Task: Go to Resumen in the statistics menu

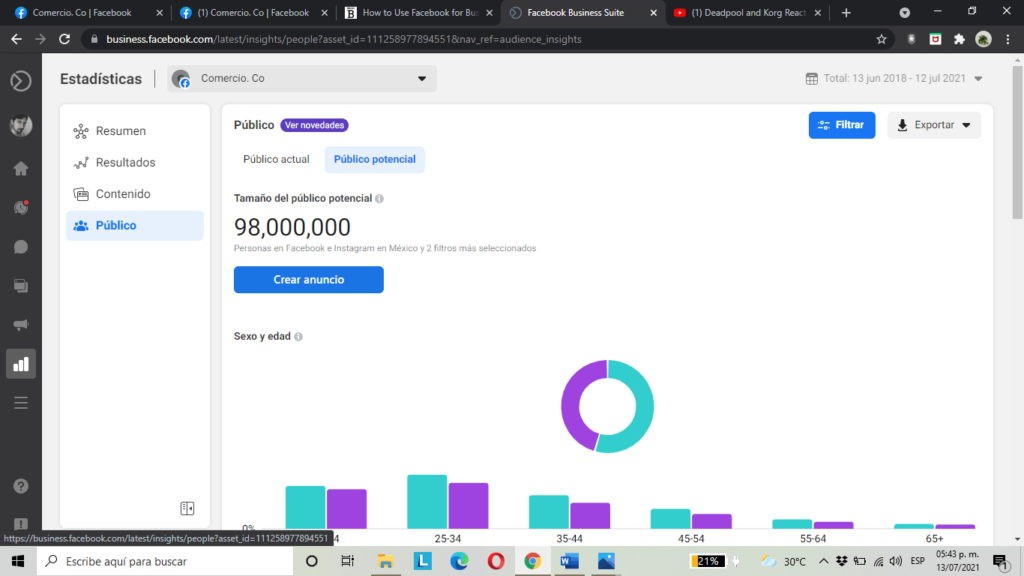Action: (x=135, y=131)
